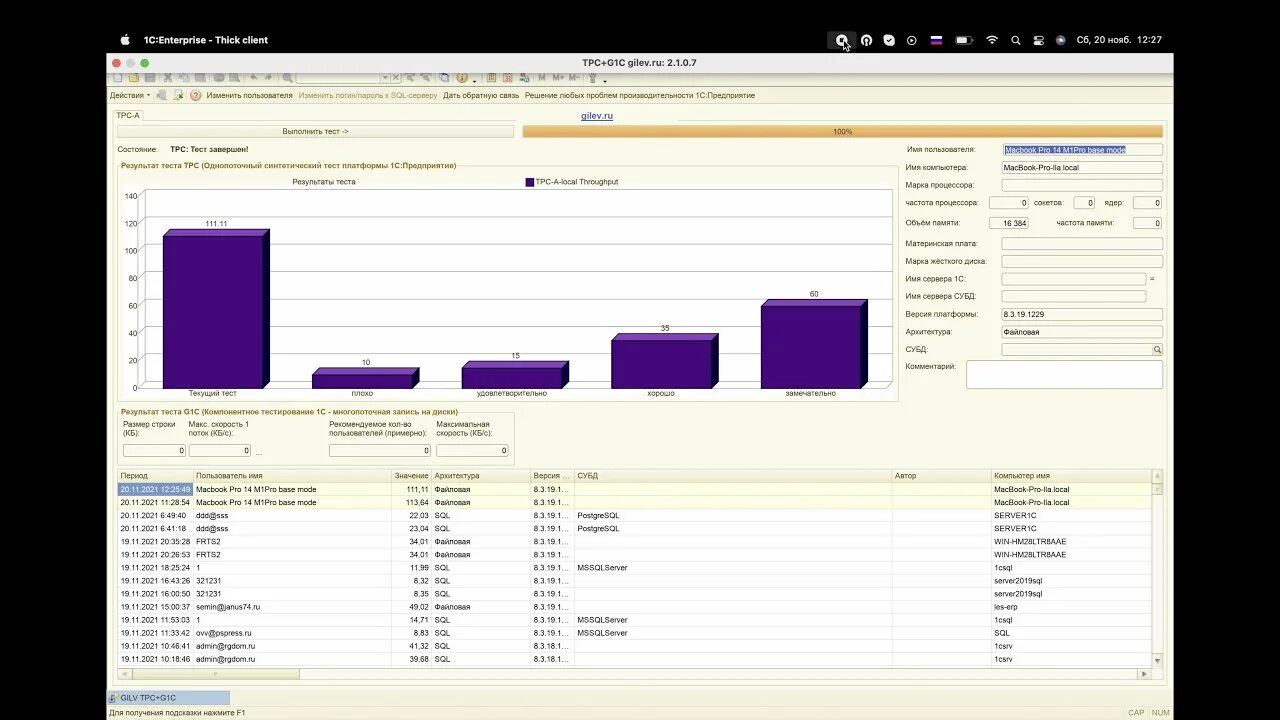Image resolution: width=1280 pixels, height=720 pixels.
Task: Click the table vertical scrollbar up arrow
Action: (1158, 476)
